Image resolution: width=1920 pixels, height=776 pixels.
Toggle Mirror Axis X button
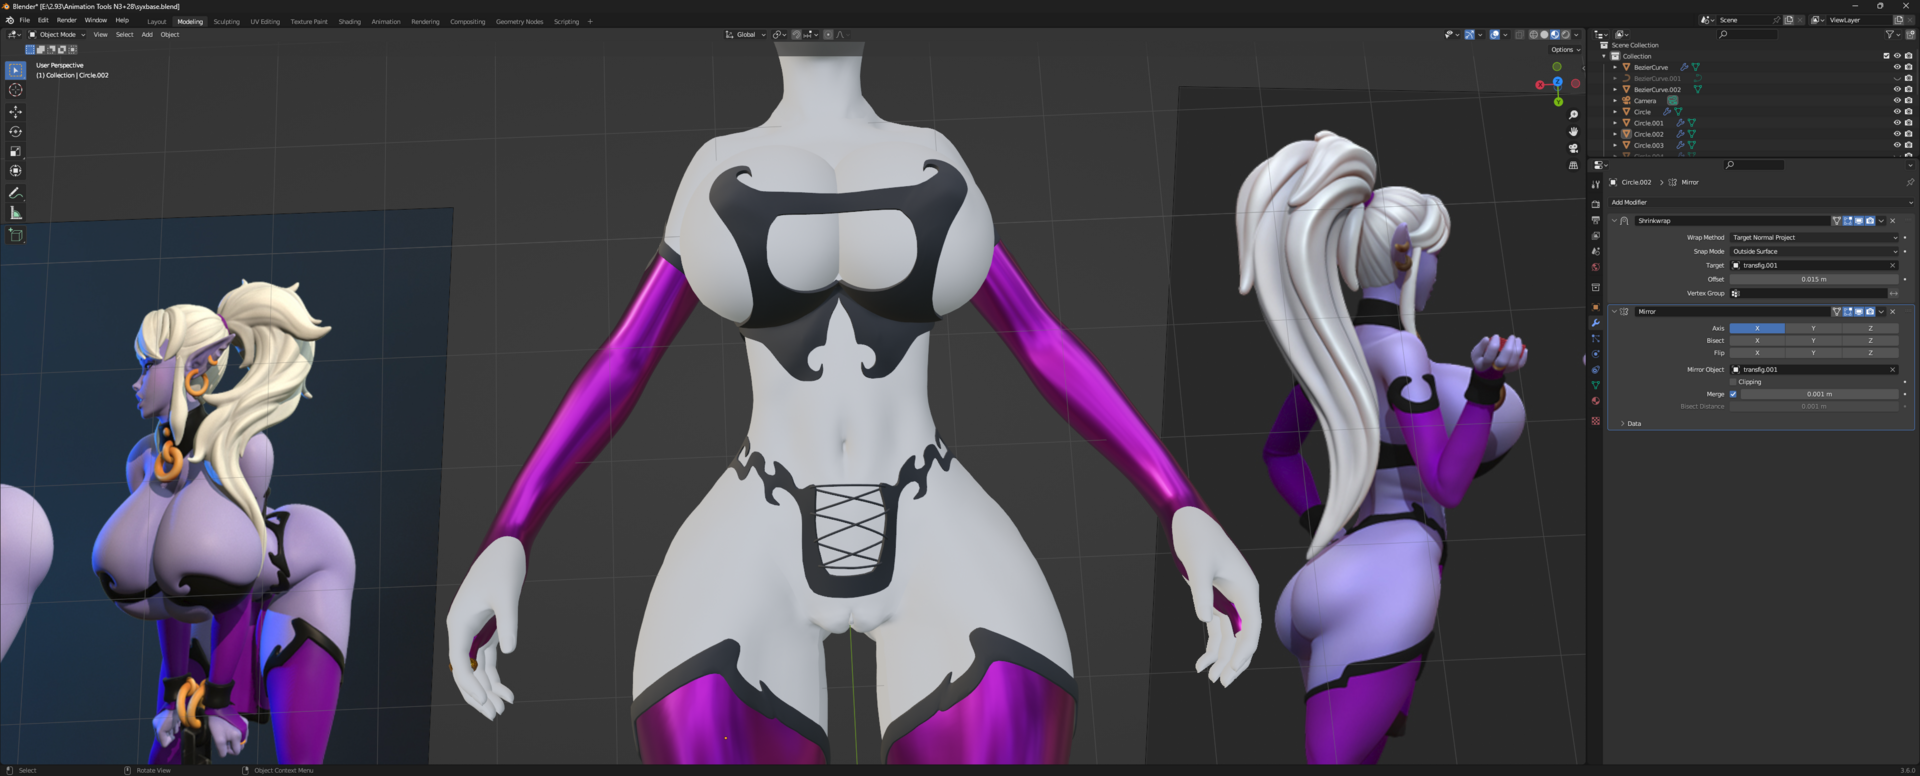pyautogui.click(x=1757, y=328)
